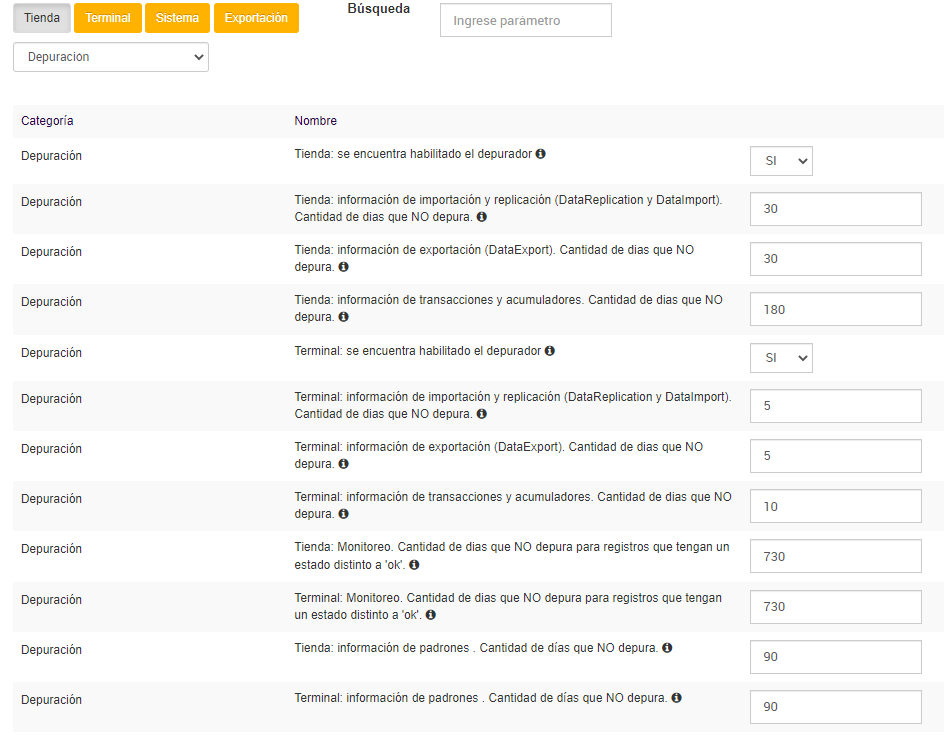The height and width of the screenshot is (735, 944).
Task: Switch to the Sistema tab
Action: tap(177, 18)
